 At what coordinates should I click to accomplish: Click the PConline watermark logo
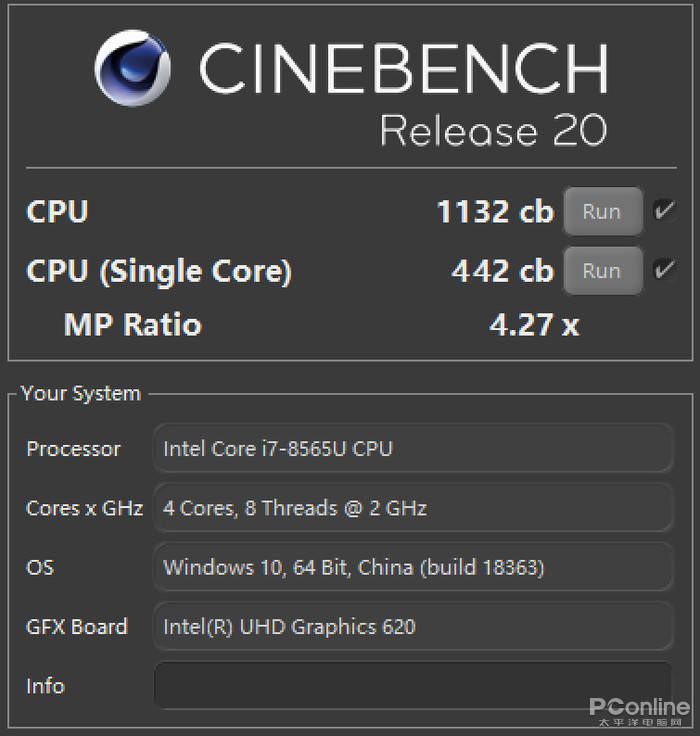coord(639,709)
